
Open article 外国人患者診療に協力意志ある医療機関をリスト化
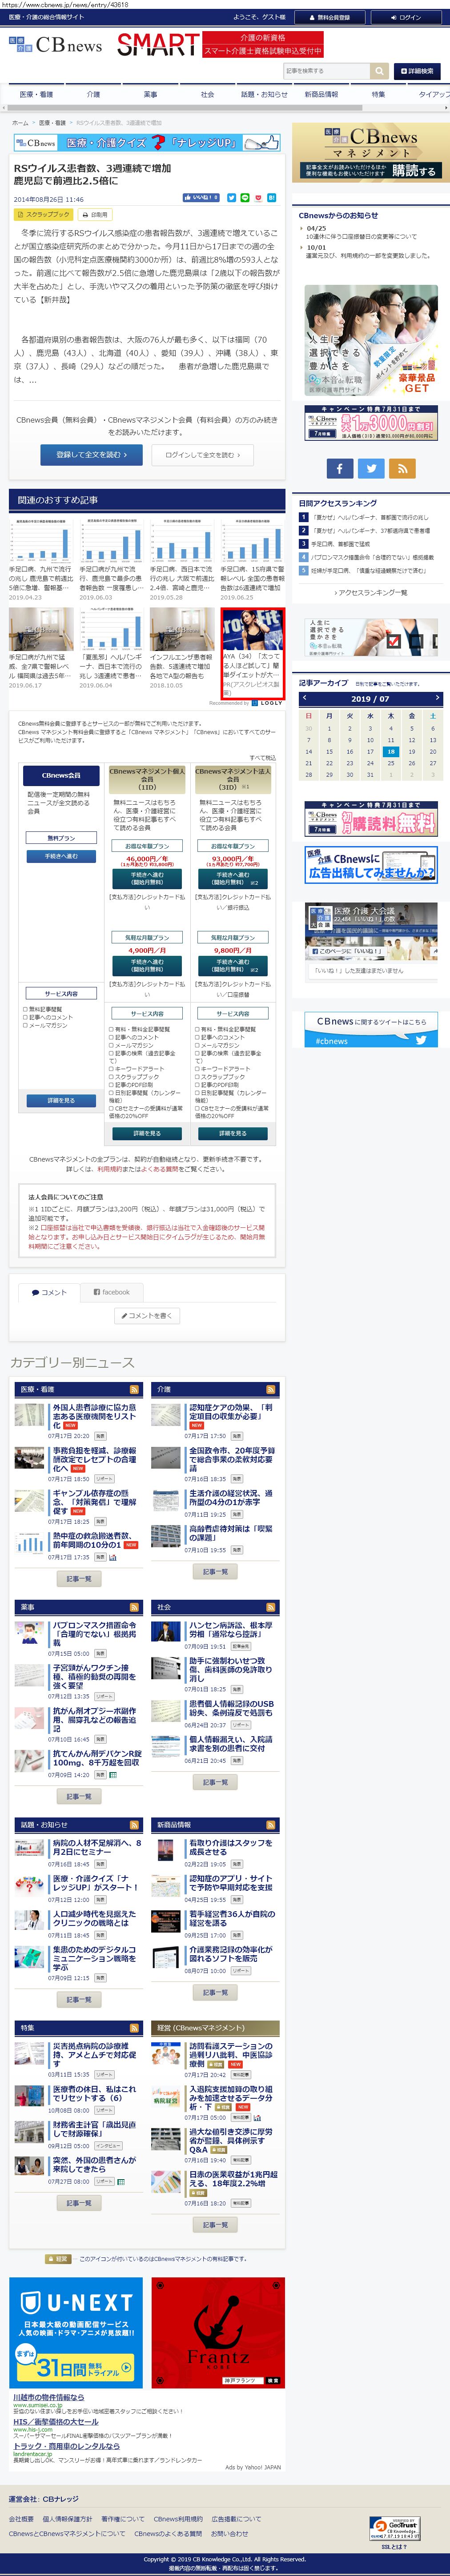(94, 1416)
